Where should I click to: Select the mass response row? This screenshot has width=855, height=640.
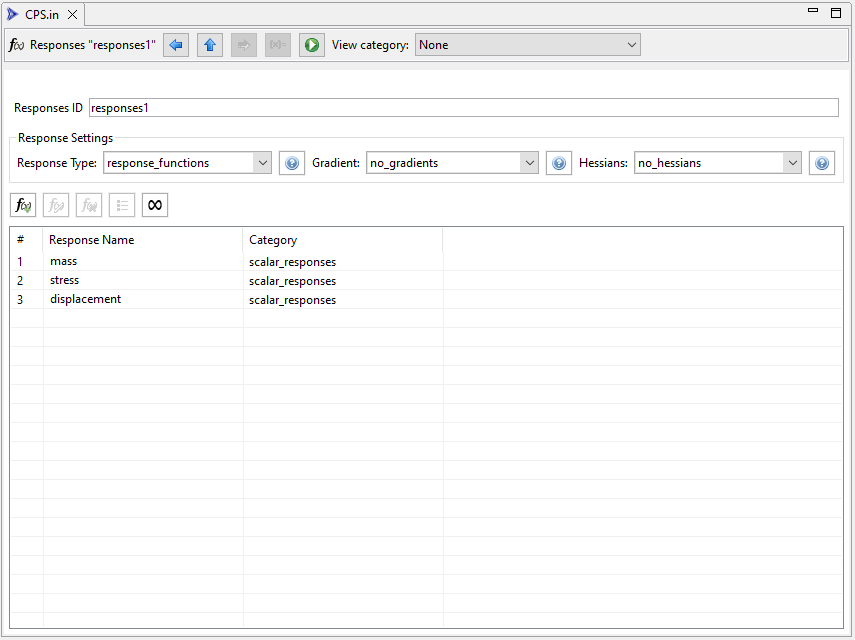(x=64, y=262)
